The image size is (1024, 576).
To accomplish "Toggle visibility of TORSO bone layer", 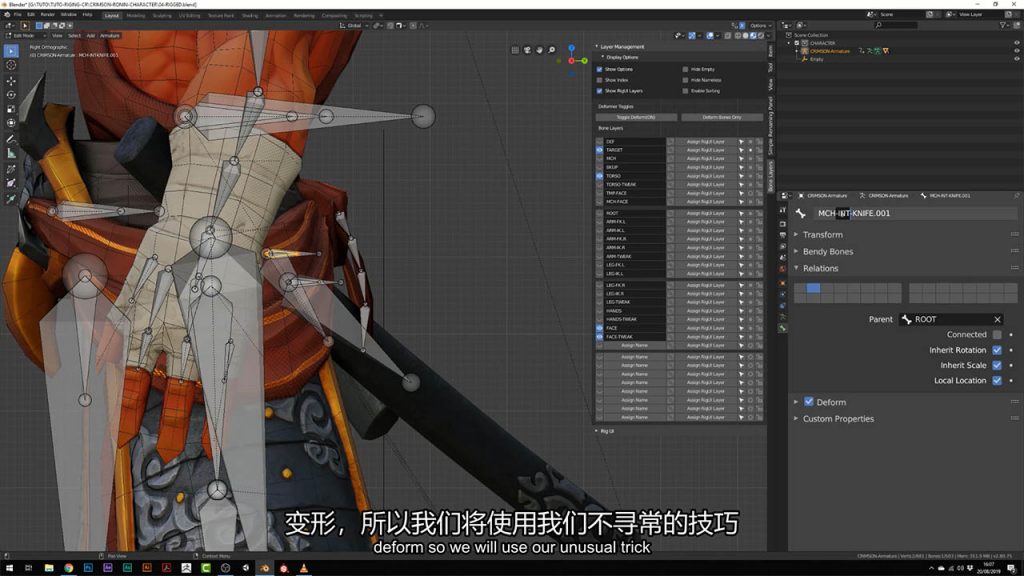I will [x=600, y=176].
